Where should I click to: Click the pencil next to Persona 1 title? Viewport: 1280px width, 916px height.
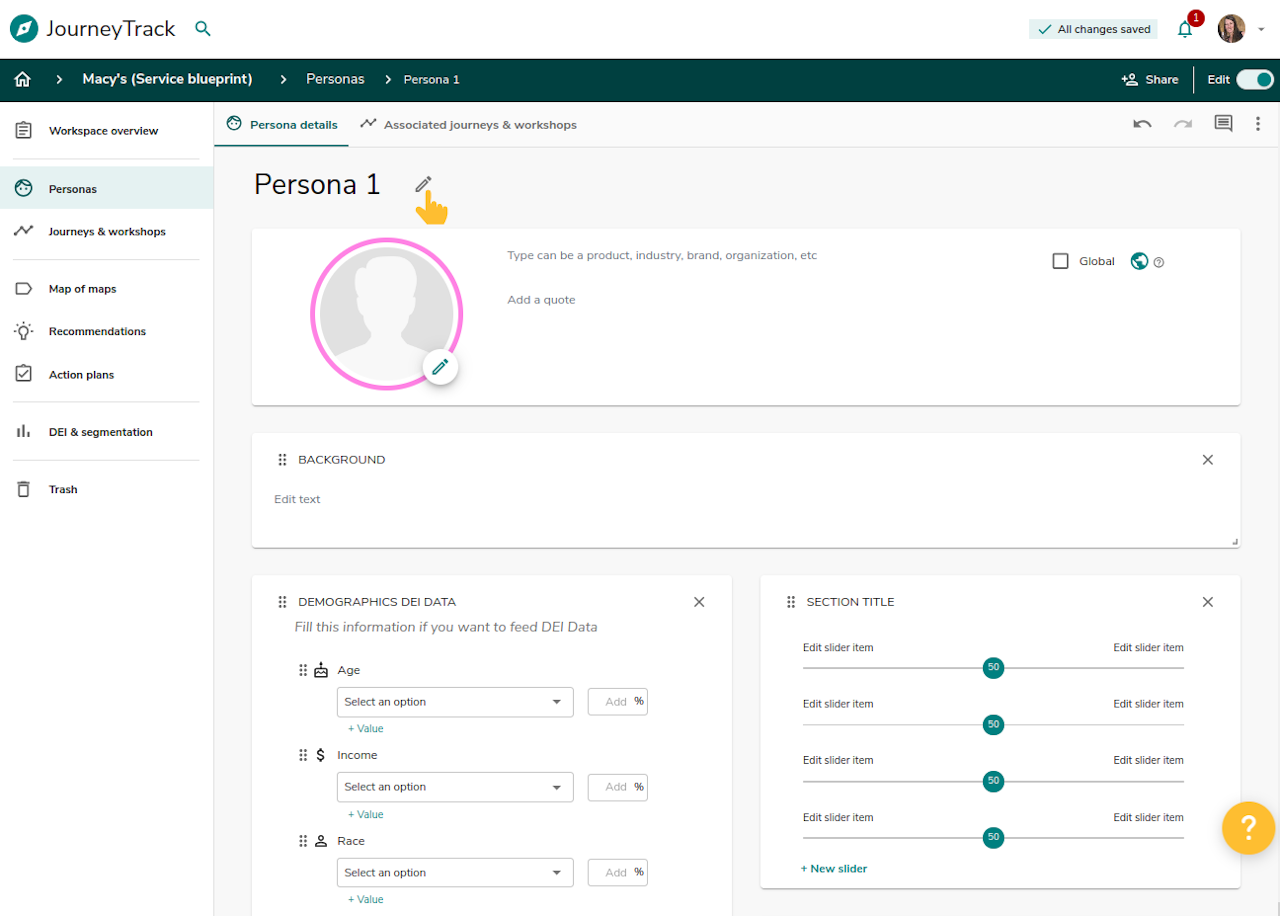[423, 184]
